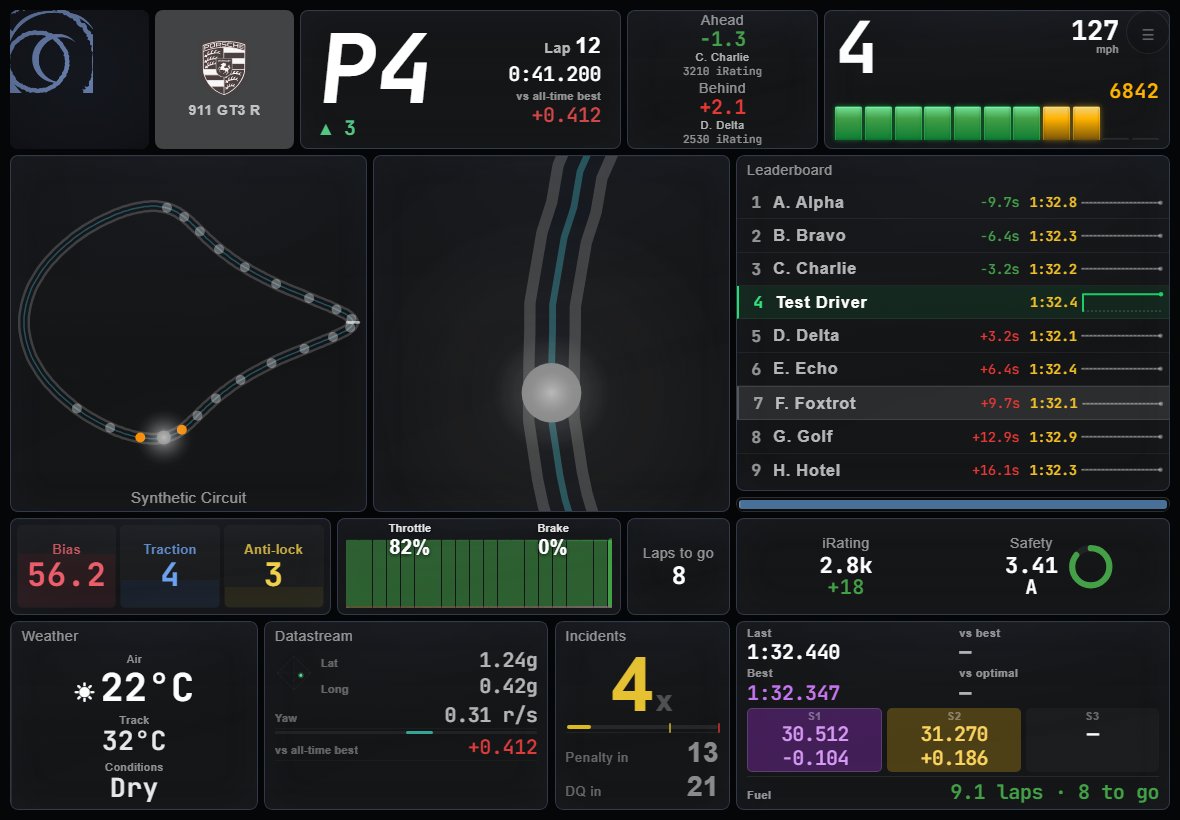Click the Leaderboard heading
This screenshot has width=1180, height=820.
click(789, 170)
